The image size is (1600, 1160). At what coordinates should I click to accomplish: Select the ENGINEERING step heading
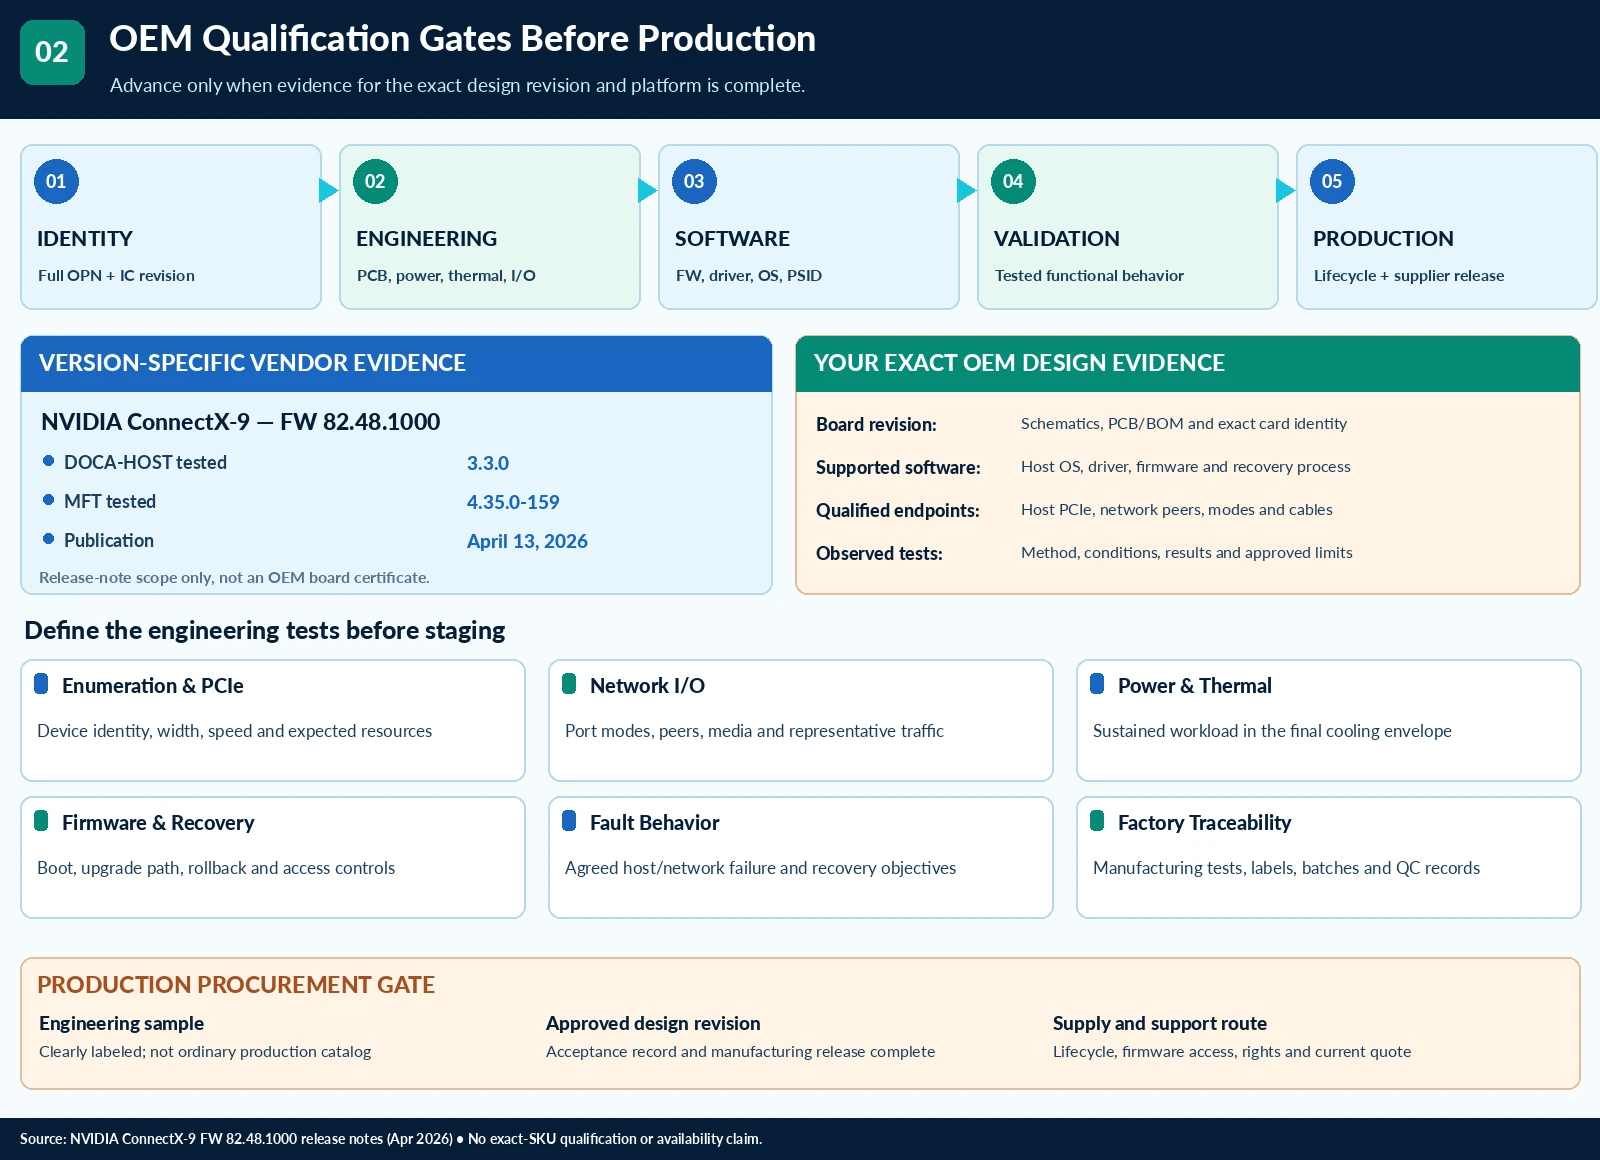[x=427, y=239]
